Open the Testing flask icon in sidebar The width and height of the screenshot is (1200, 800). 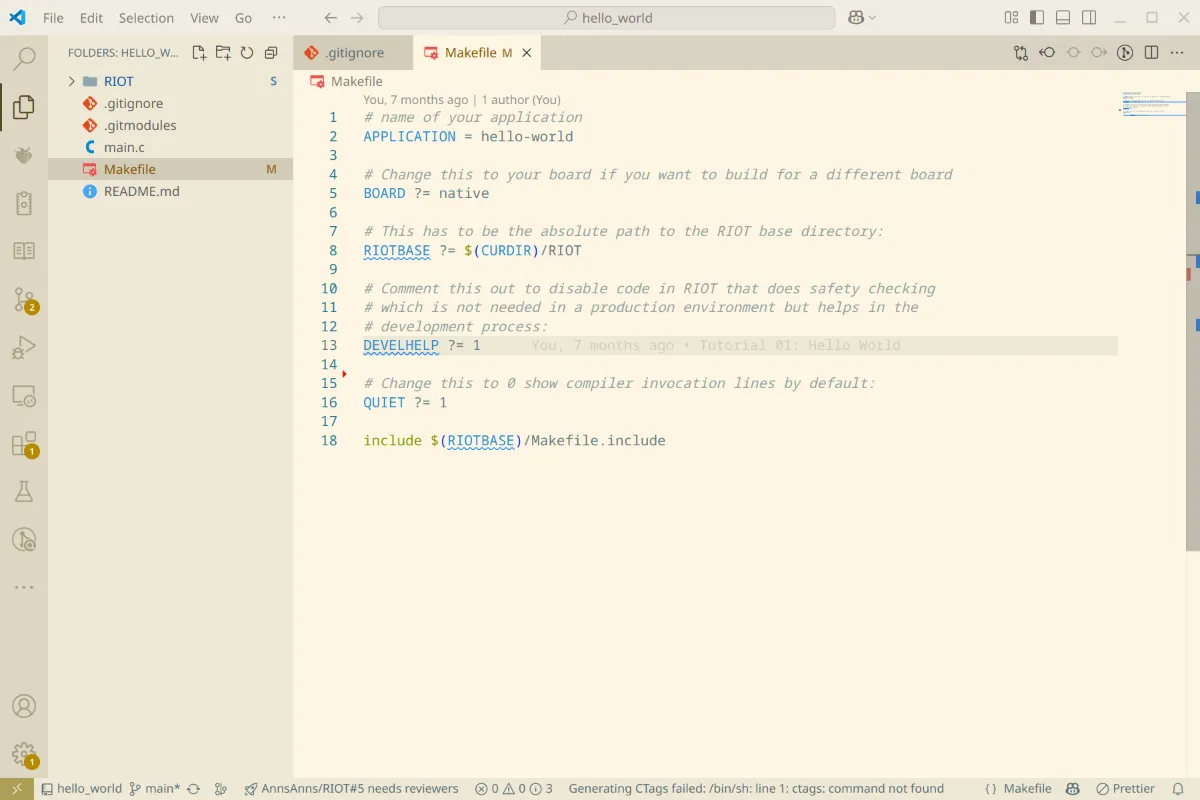pos(25,491)
